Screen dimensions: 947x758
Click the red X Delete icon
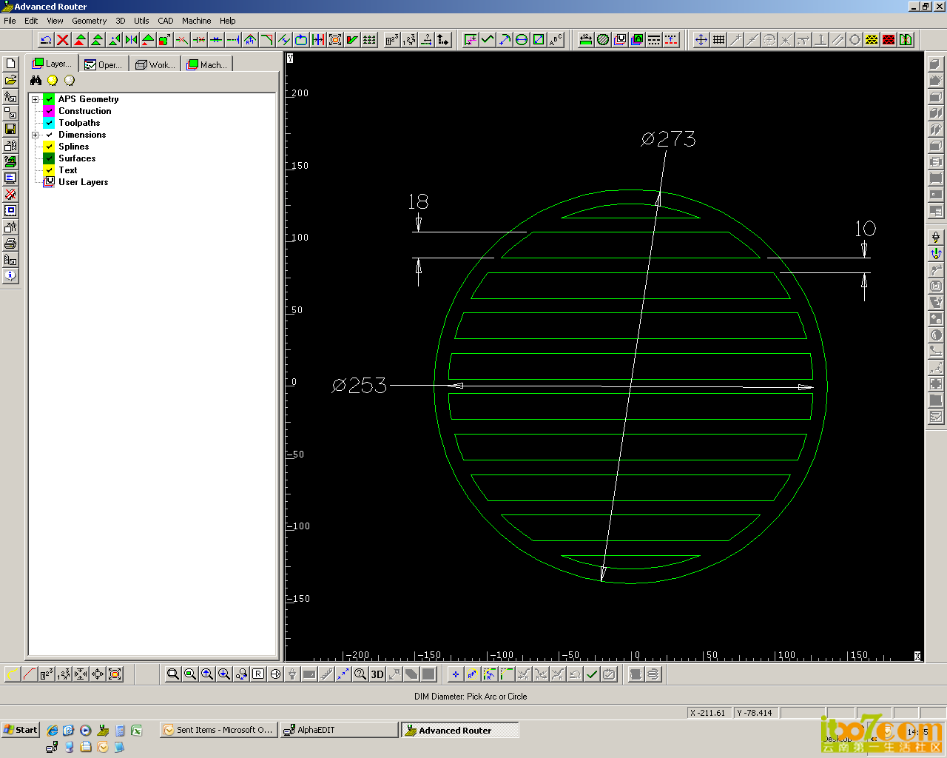click(63, 40)
